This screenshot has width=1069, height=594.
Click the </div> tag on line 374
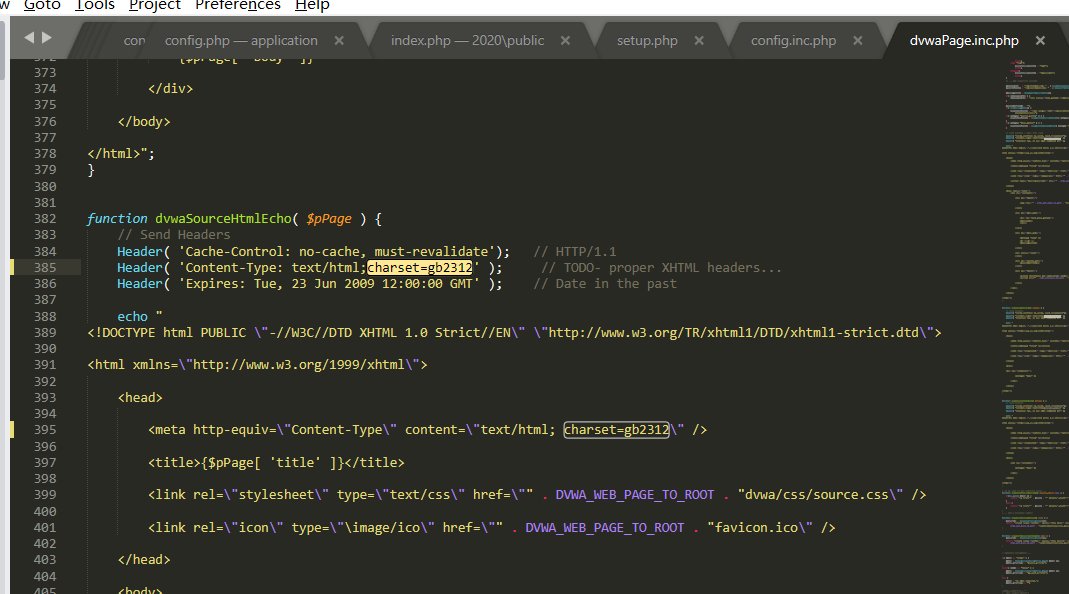click(x=170, y=89)
